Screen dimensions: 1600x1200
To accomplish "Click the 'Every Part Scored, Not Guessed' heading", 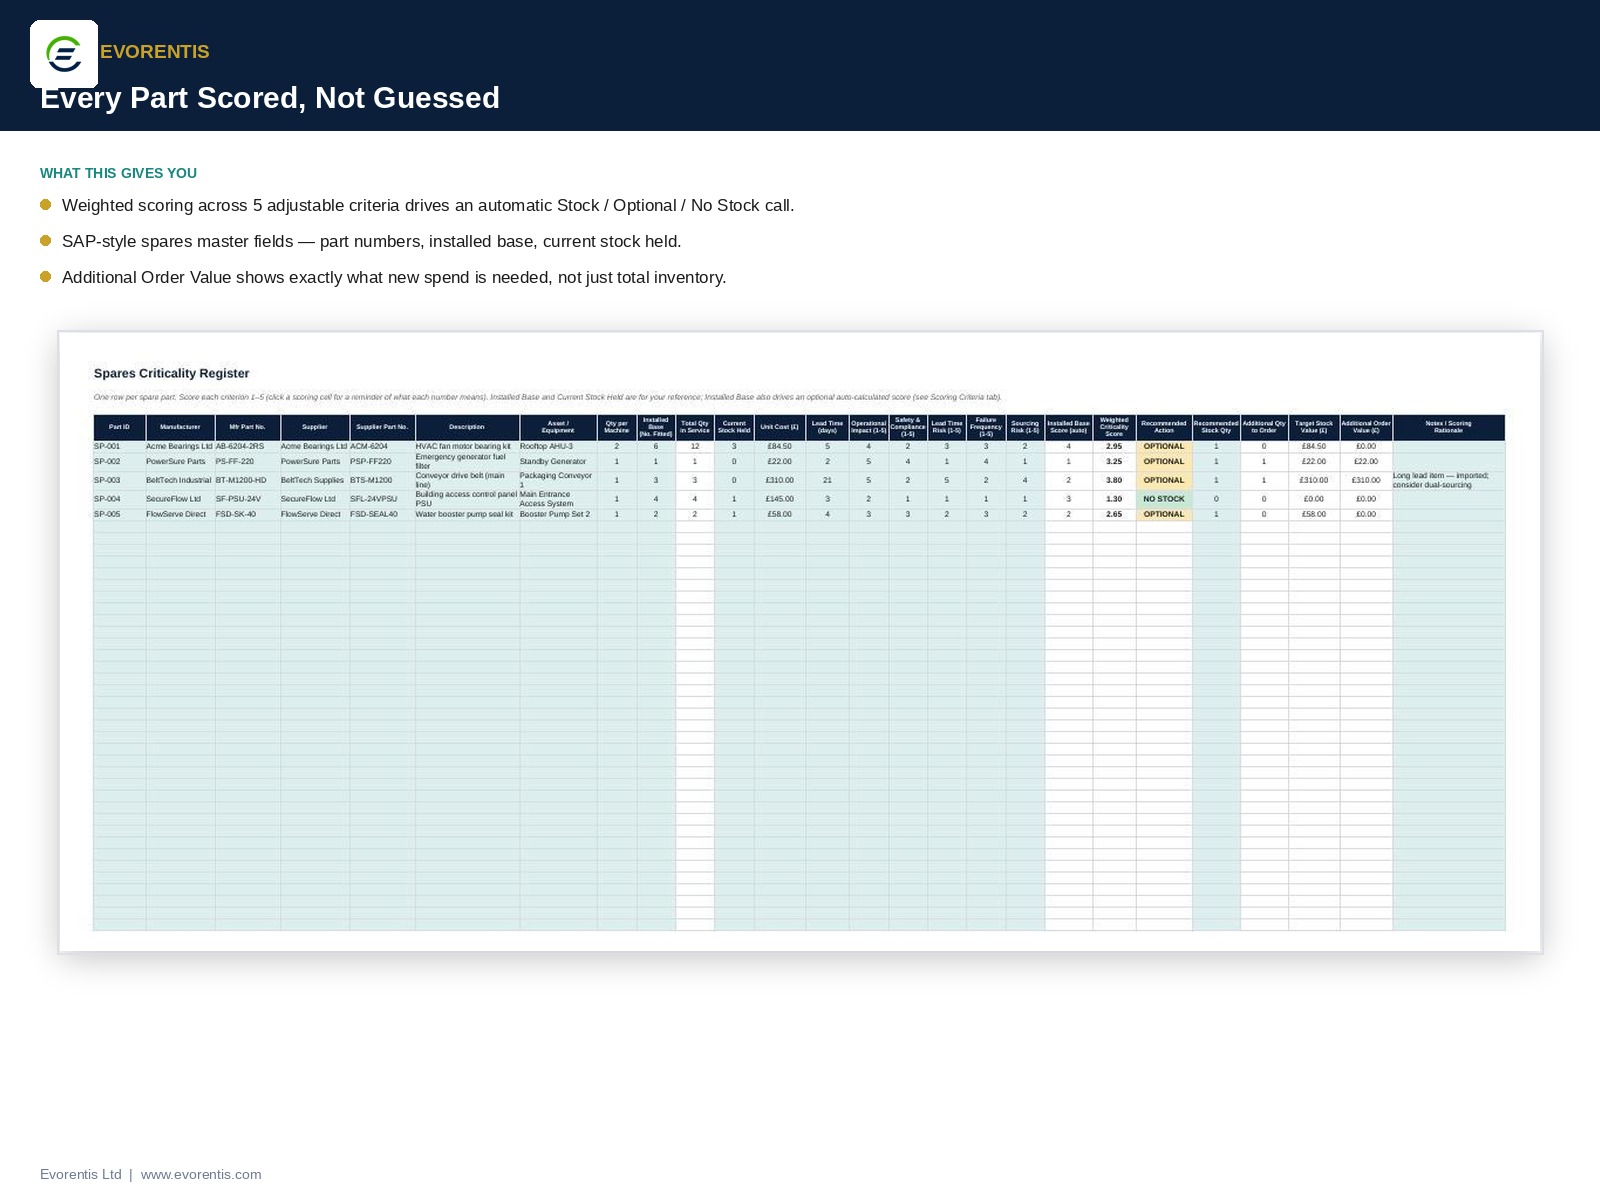I will coord(270,98).
